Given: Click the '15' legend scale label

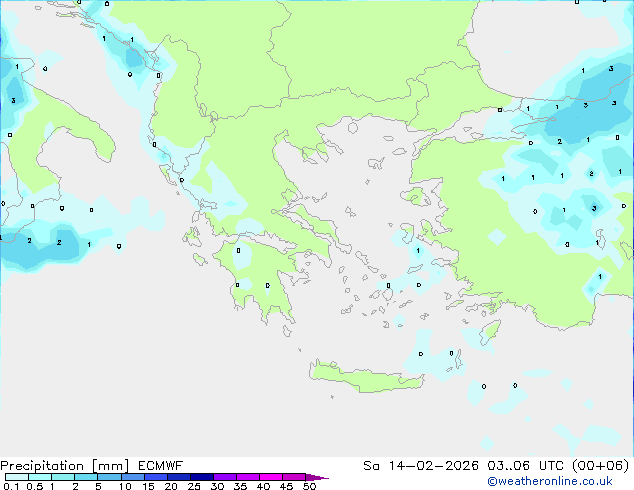Looking at the screenshot, I should pos(148,486).
